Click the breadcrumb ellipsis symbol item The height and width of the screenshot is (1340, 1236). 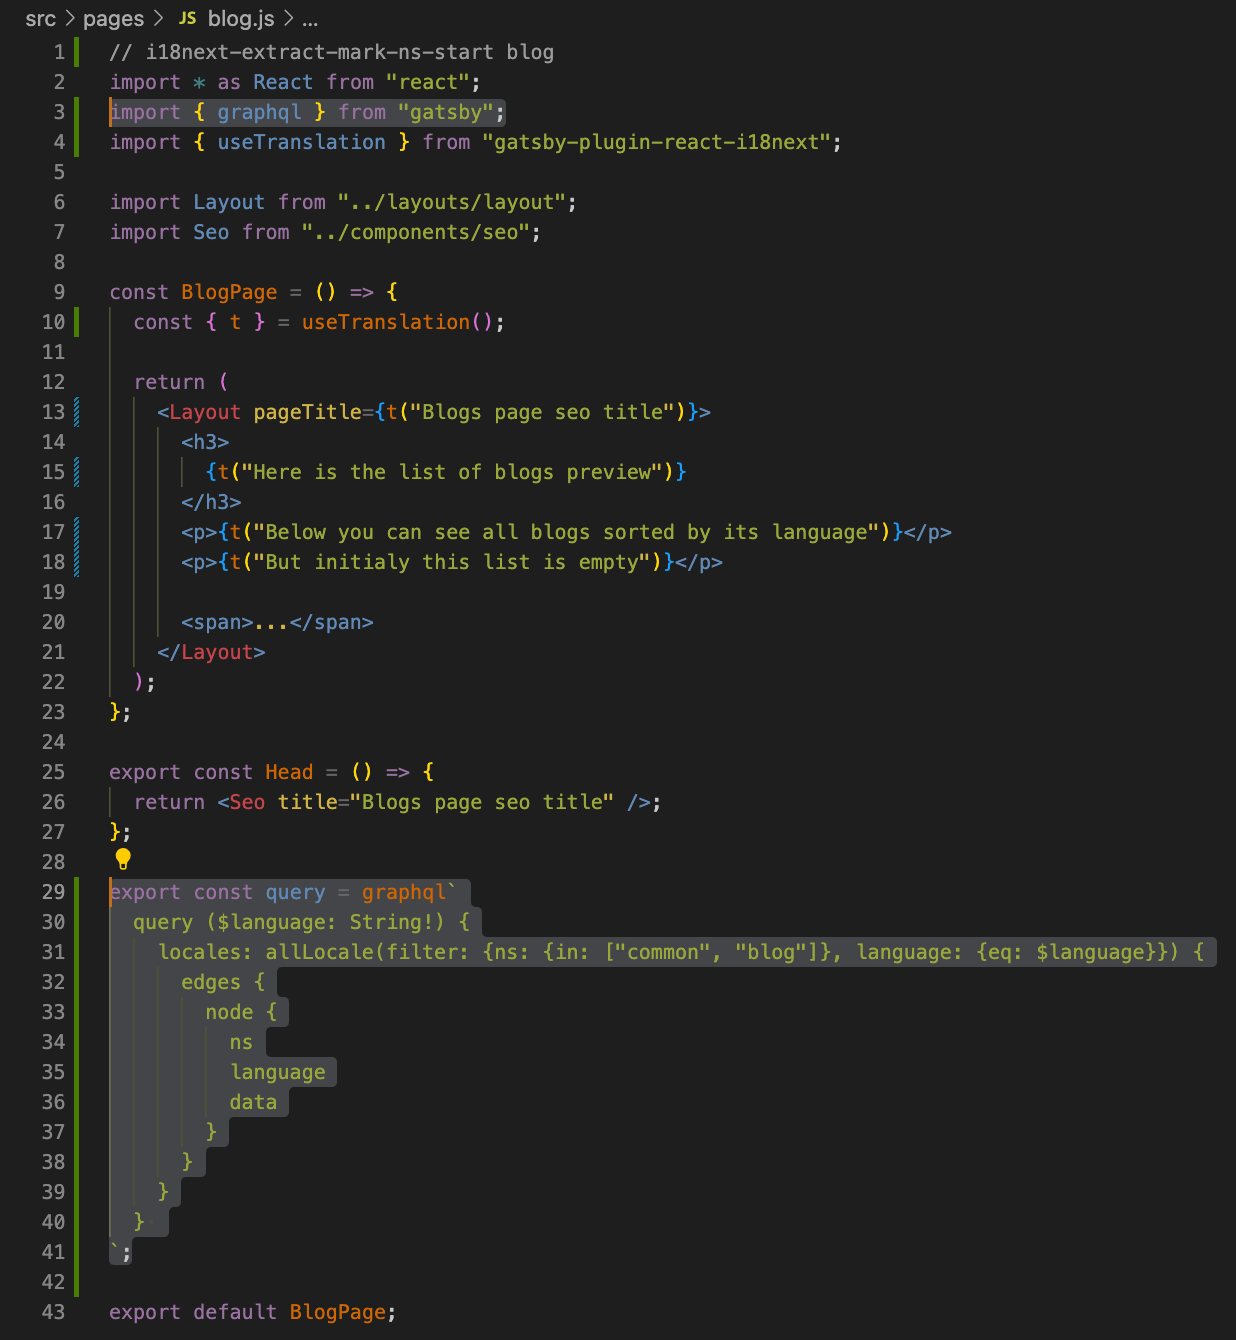[x=310, y=19]
